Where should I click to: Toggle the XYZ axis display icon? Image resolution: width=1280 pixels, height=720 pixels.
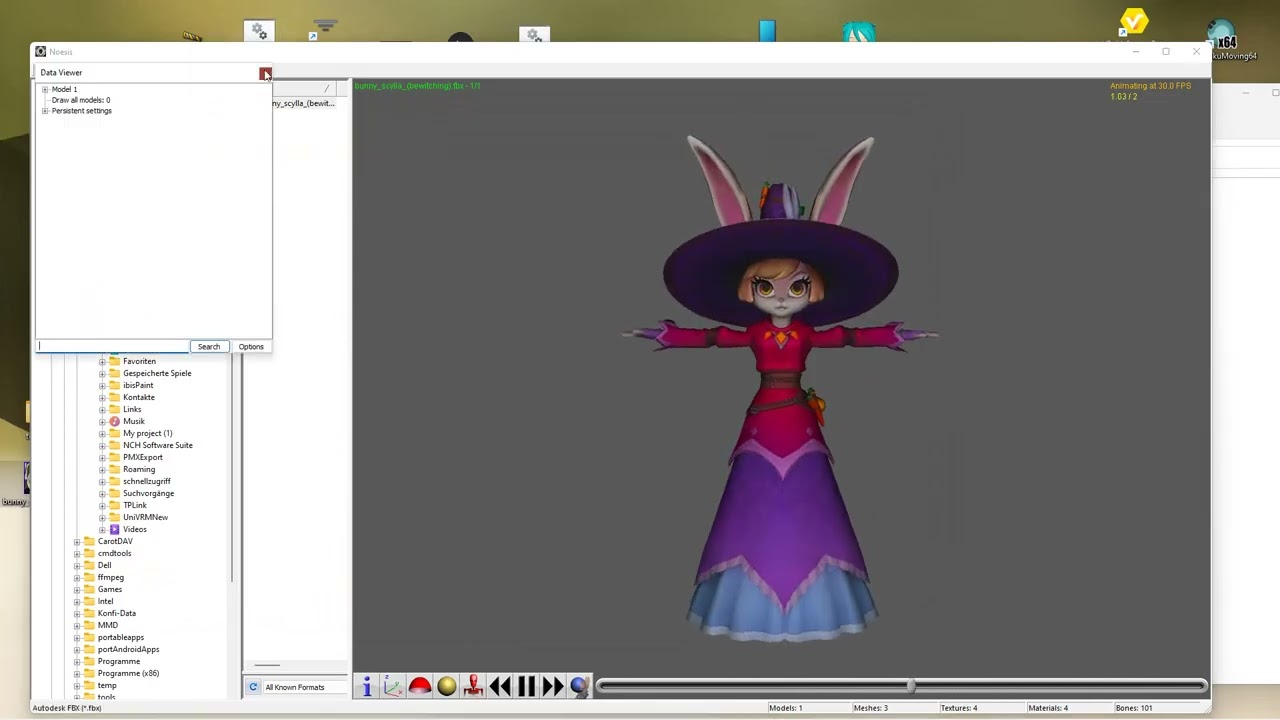click(x=393, y=686)
